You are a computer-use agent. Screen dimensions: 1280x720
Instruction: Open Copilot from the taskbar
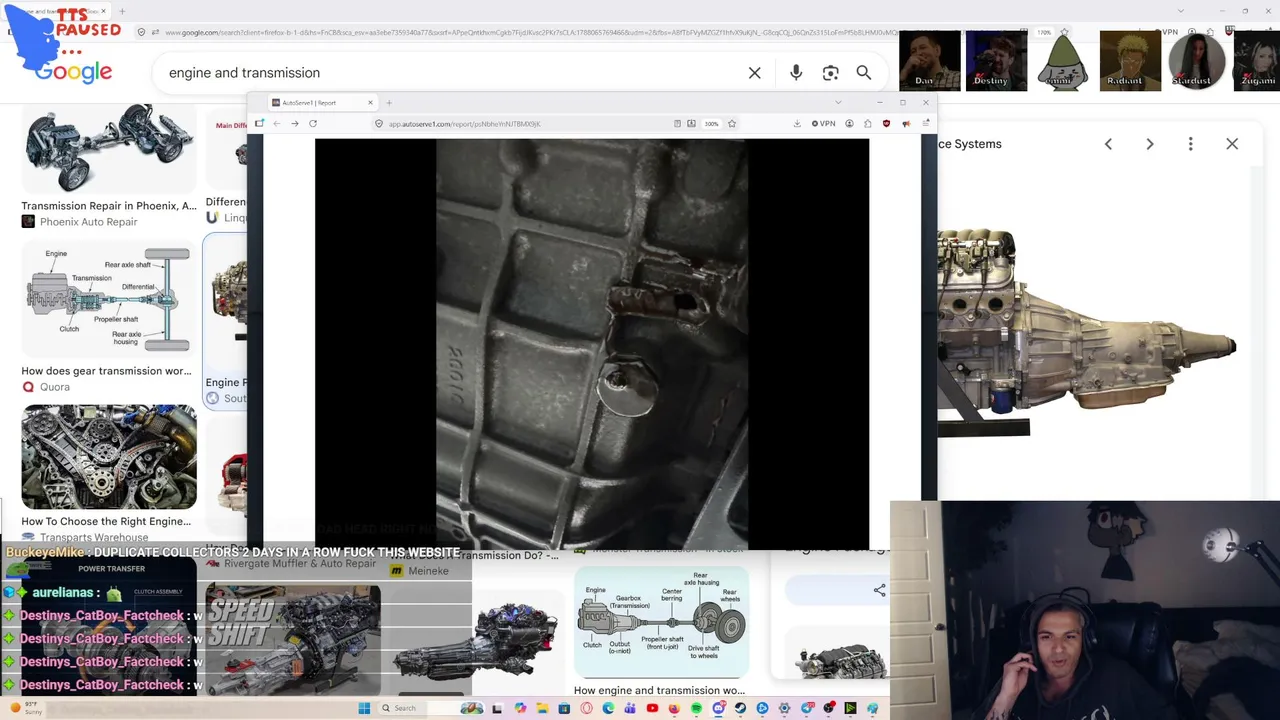[520, 708]
